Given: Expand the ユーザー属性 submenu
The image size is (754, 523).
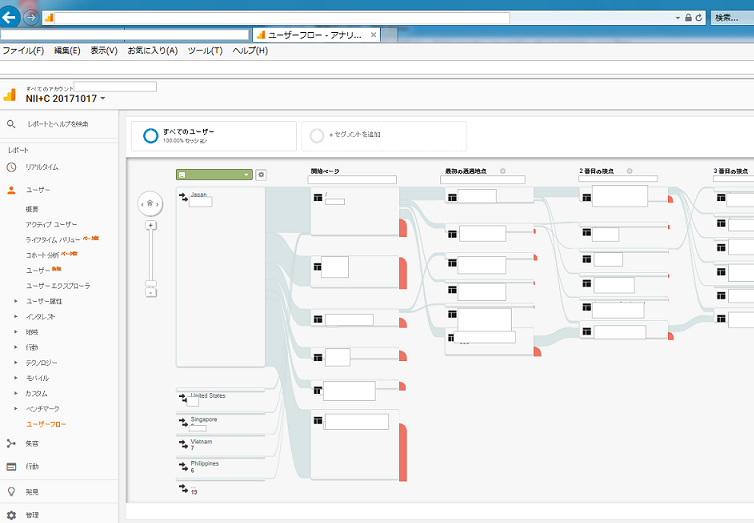Looking at the screenshot, I should coord(16,301).
